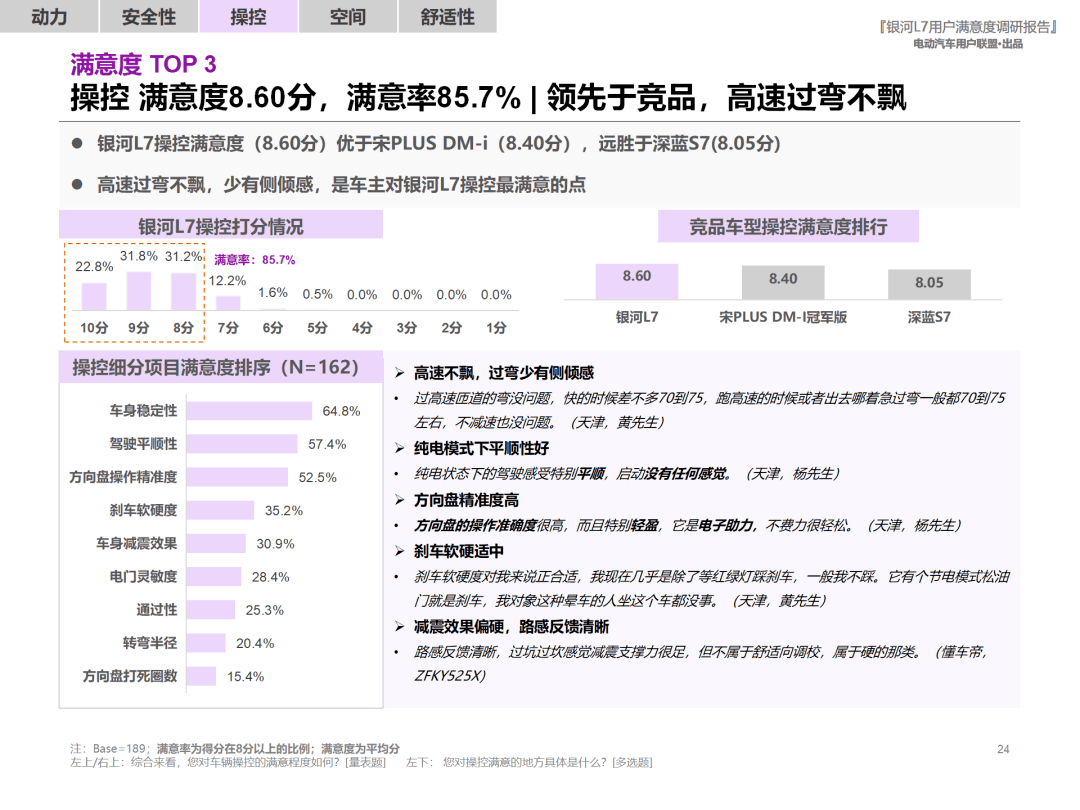Go to the 空间 tab
Image resolution: width=1080 pixels, height=810 pixels.
pos(348,17)
